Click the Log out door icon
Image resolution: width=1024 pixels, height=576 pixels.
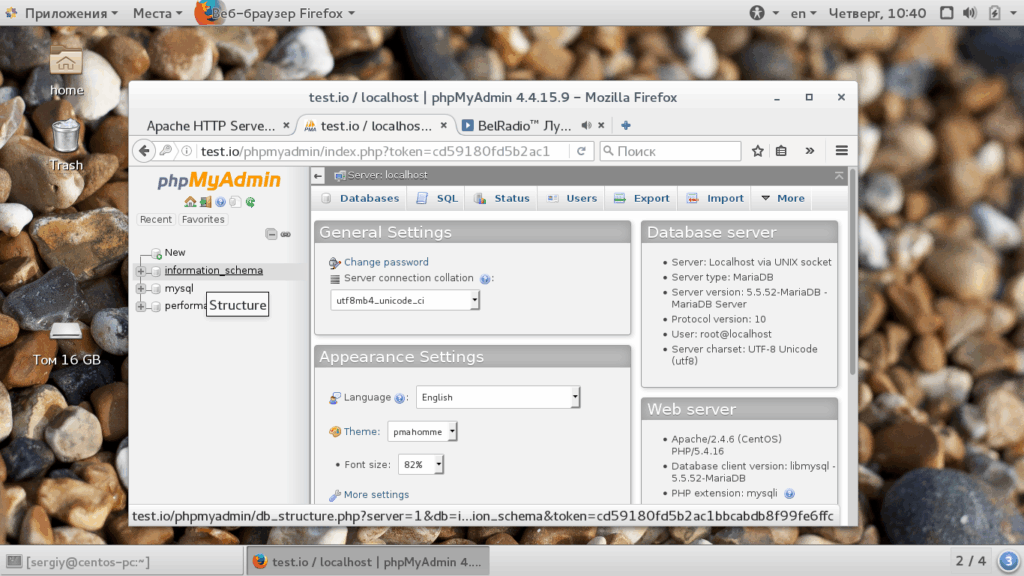206,202
